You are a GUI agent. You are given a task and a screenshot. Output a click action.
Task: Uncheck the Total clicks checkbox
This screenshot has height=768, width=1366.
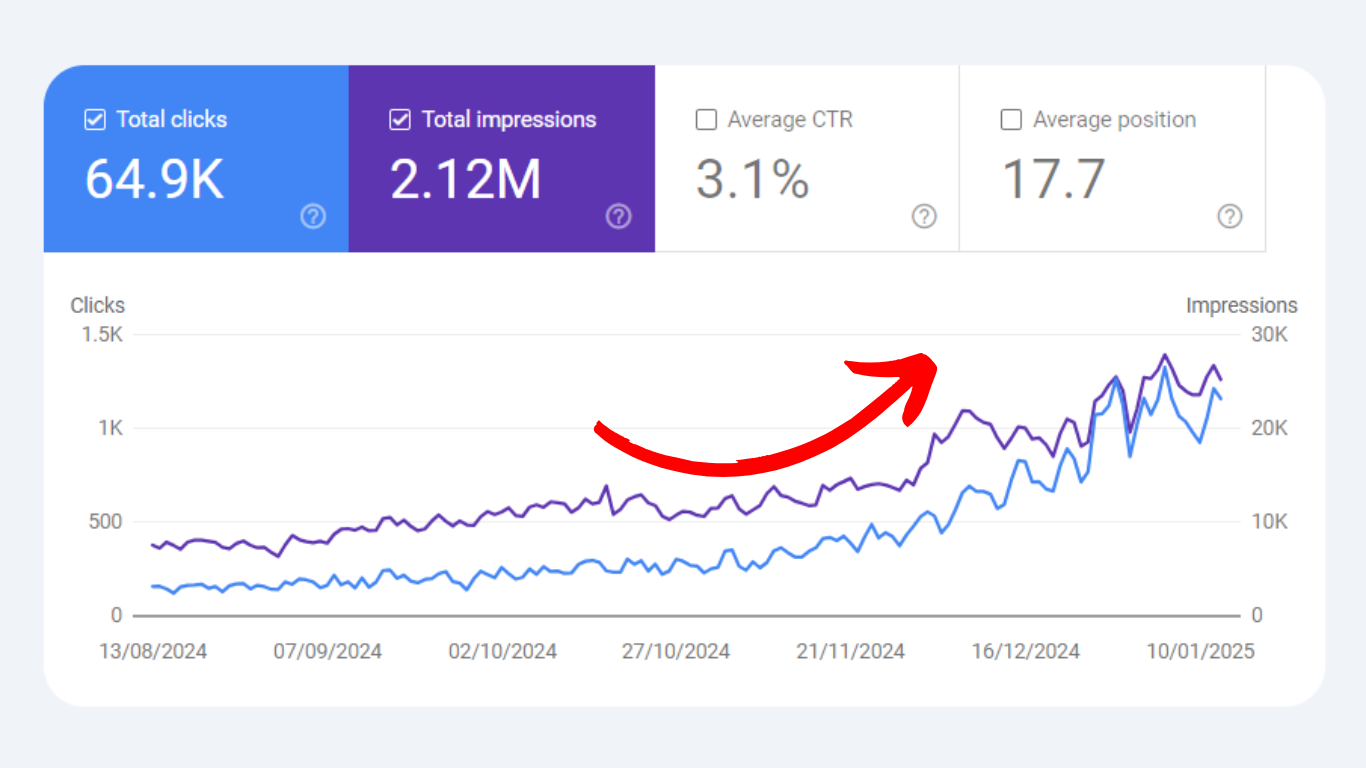point(95,120)
